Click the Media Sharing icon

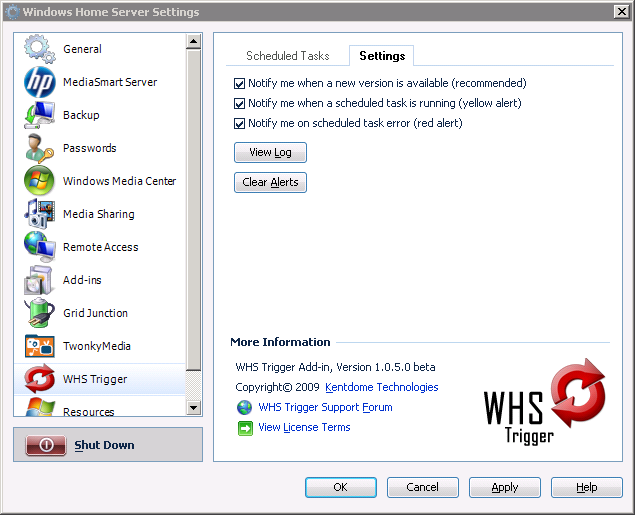(x=39, y=214)
